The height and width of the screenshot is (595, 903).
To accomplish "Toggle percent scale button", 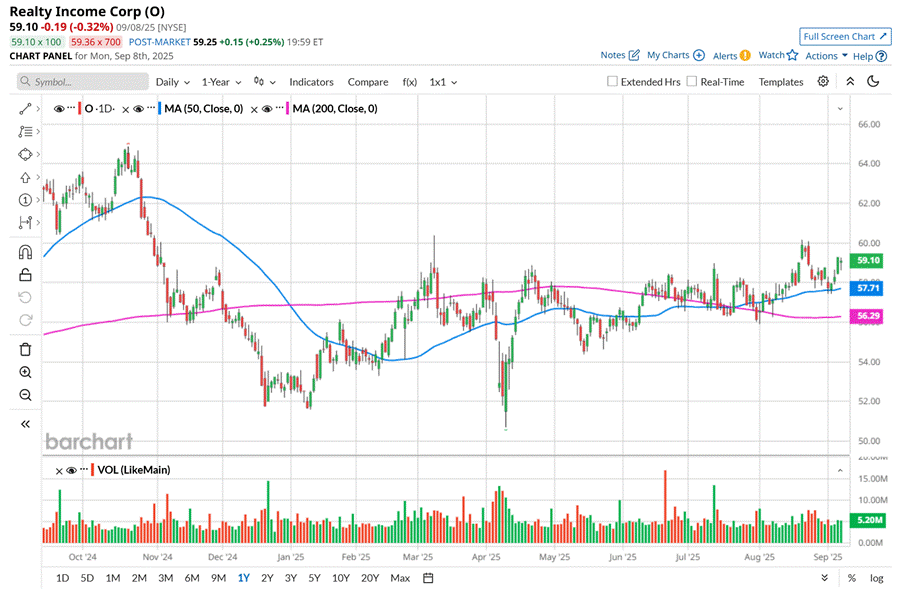I will pos(851,578).
